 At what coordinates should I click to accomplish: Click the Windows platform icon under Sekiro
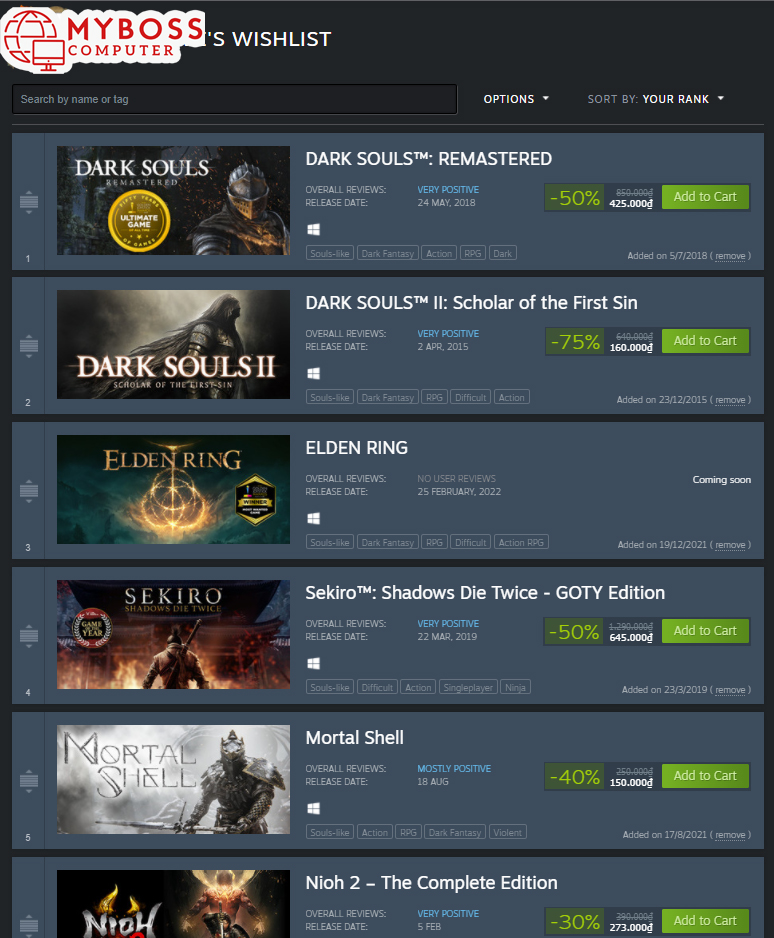(313, 663)
